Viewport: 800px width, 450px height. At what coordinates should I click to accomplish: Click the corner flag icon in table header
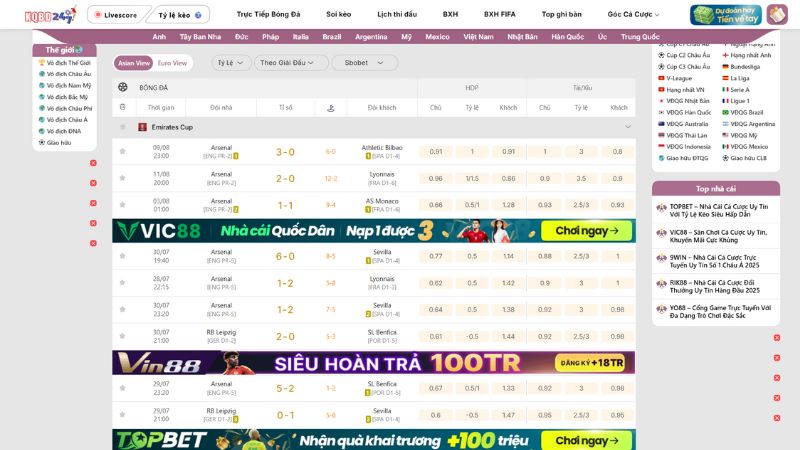[x=330, y=107]
